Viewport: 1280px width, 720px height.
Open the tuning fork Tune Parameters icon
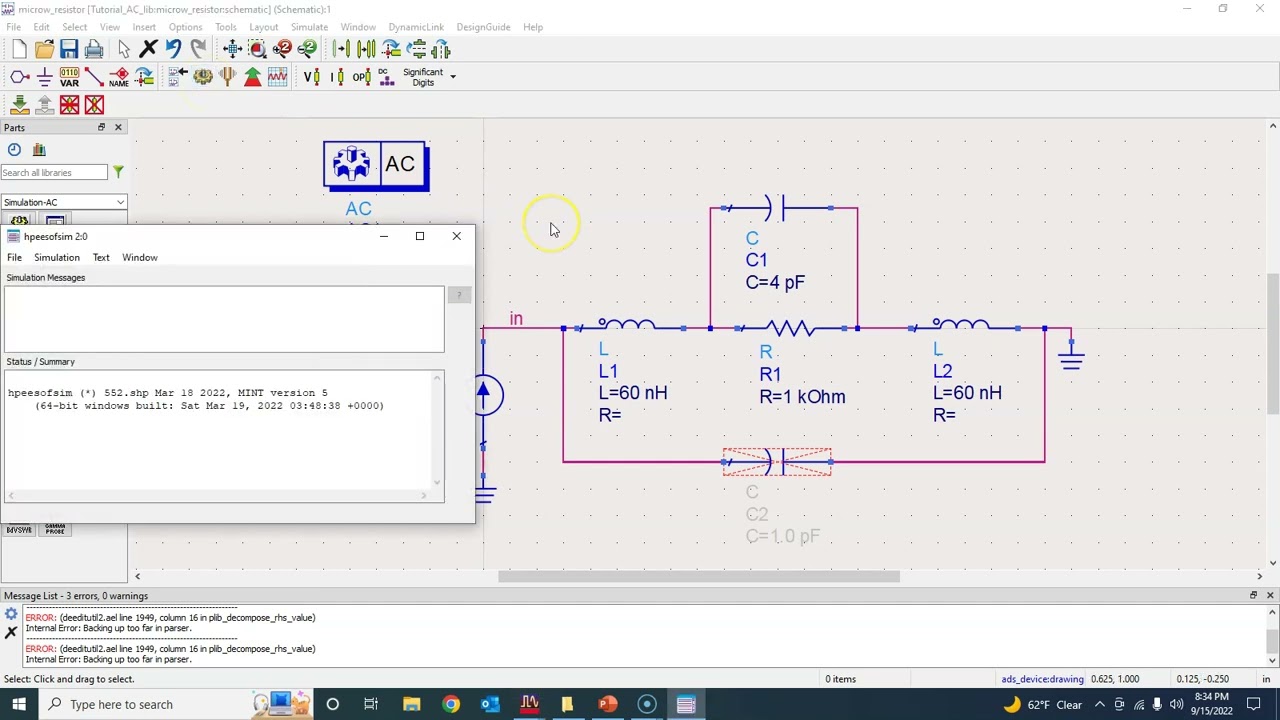coord(228,77)
